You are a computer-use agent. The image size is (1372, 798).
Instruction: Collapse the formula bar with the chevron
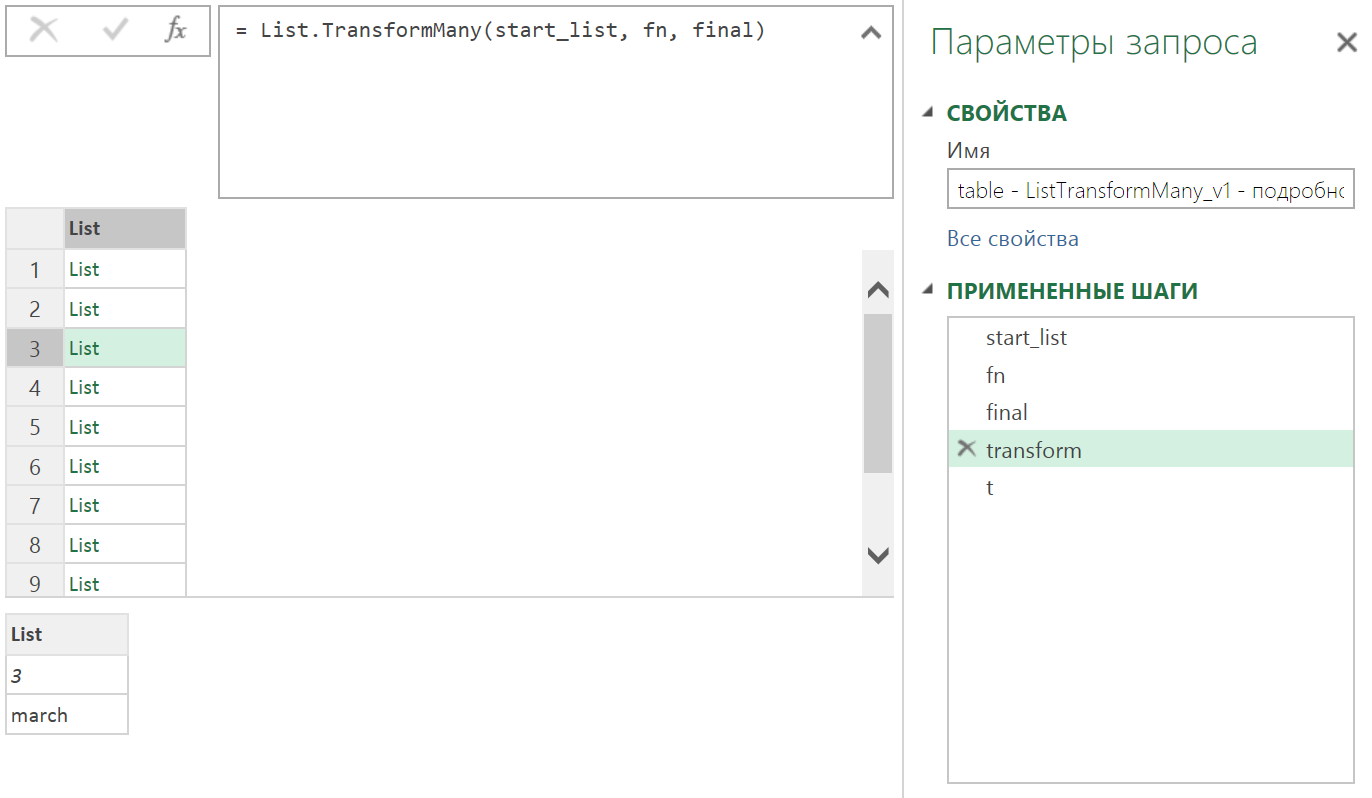(x=870, y=31)
